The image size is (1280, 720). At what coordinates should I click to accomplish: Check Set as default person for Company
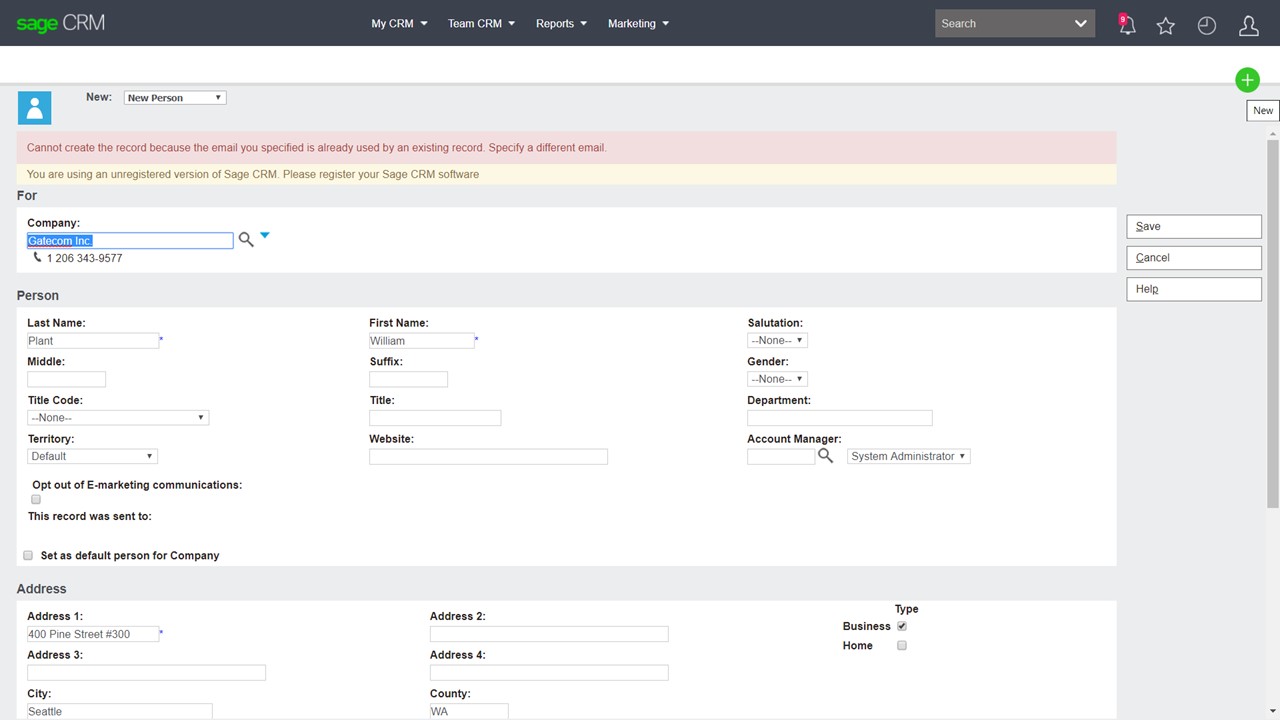(x=28, y=555)
